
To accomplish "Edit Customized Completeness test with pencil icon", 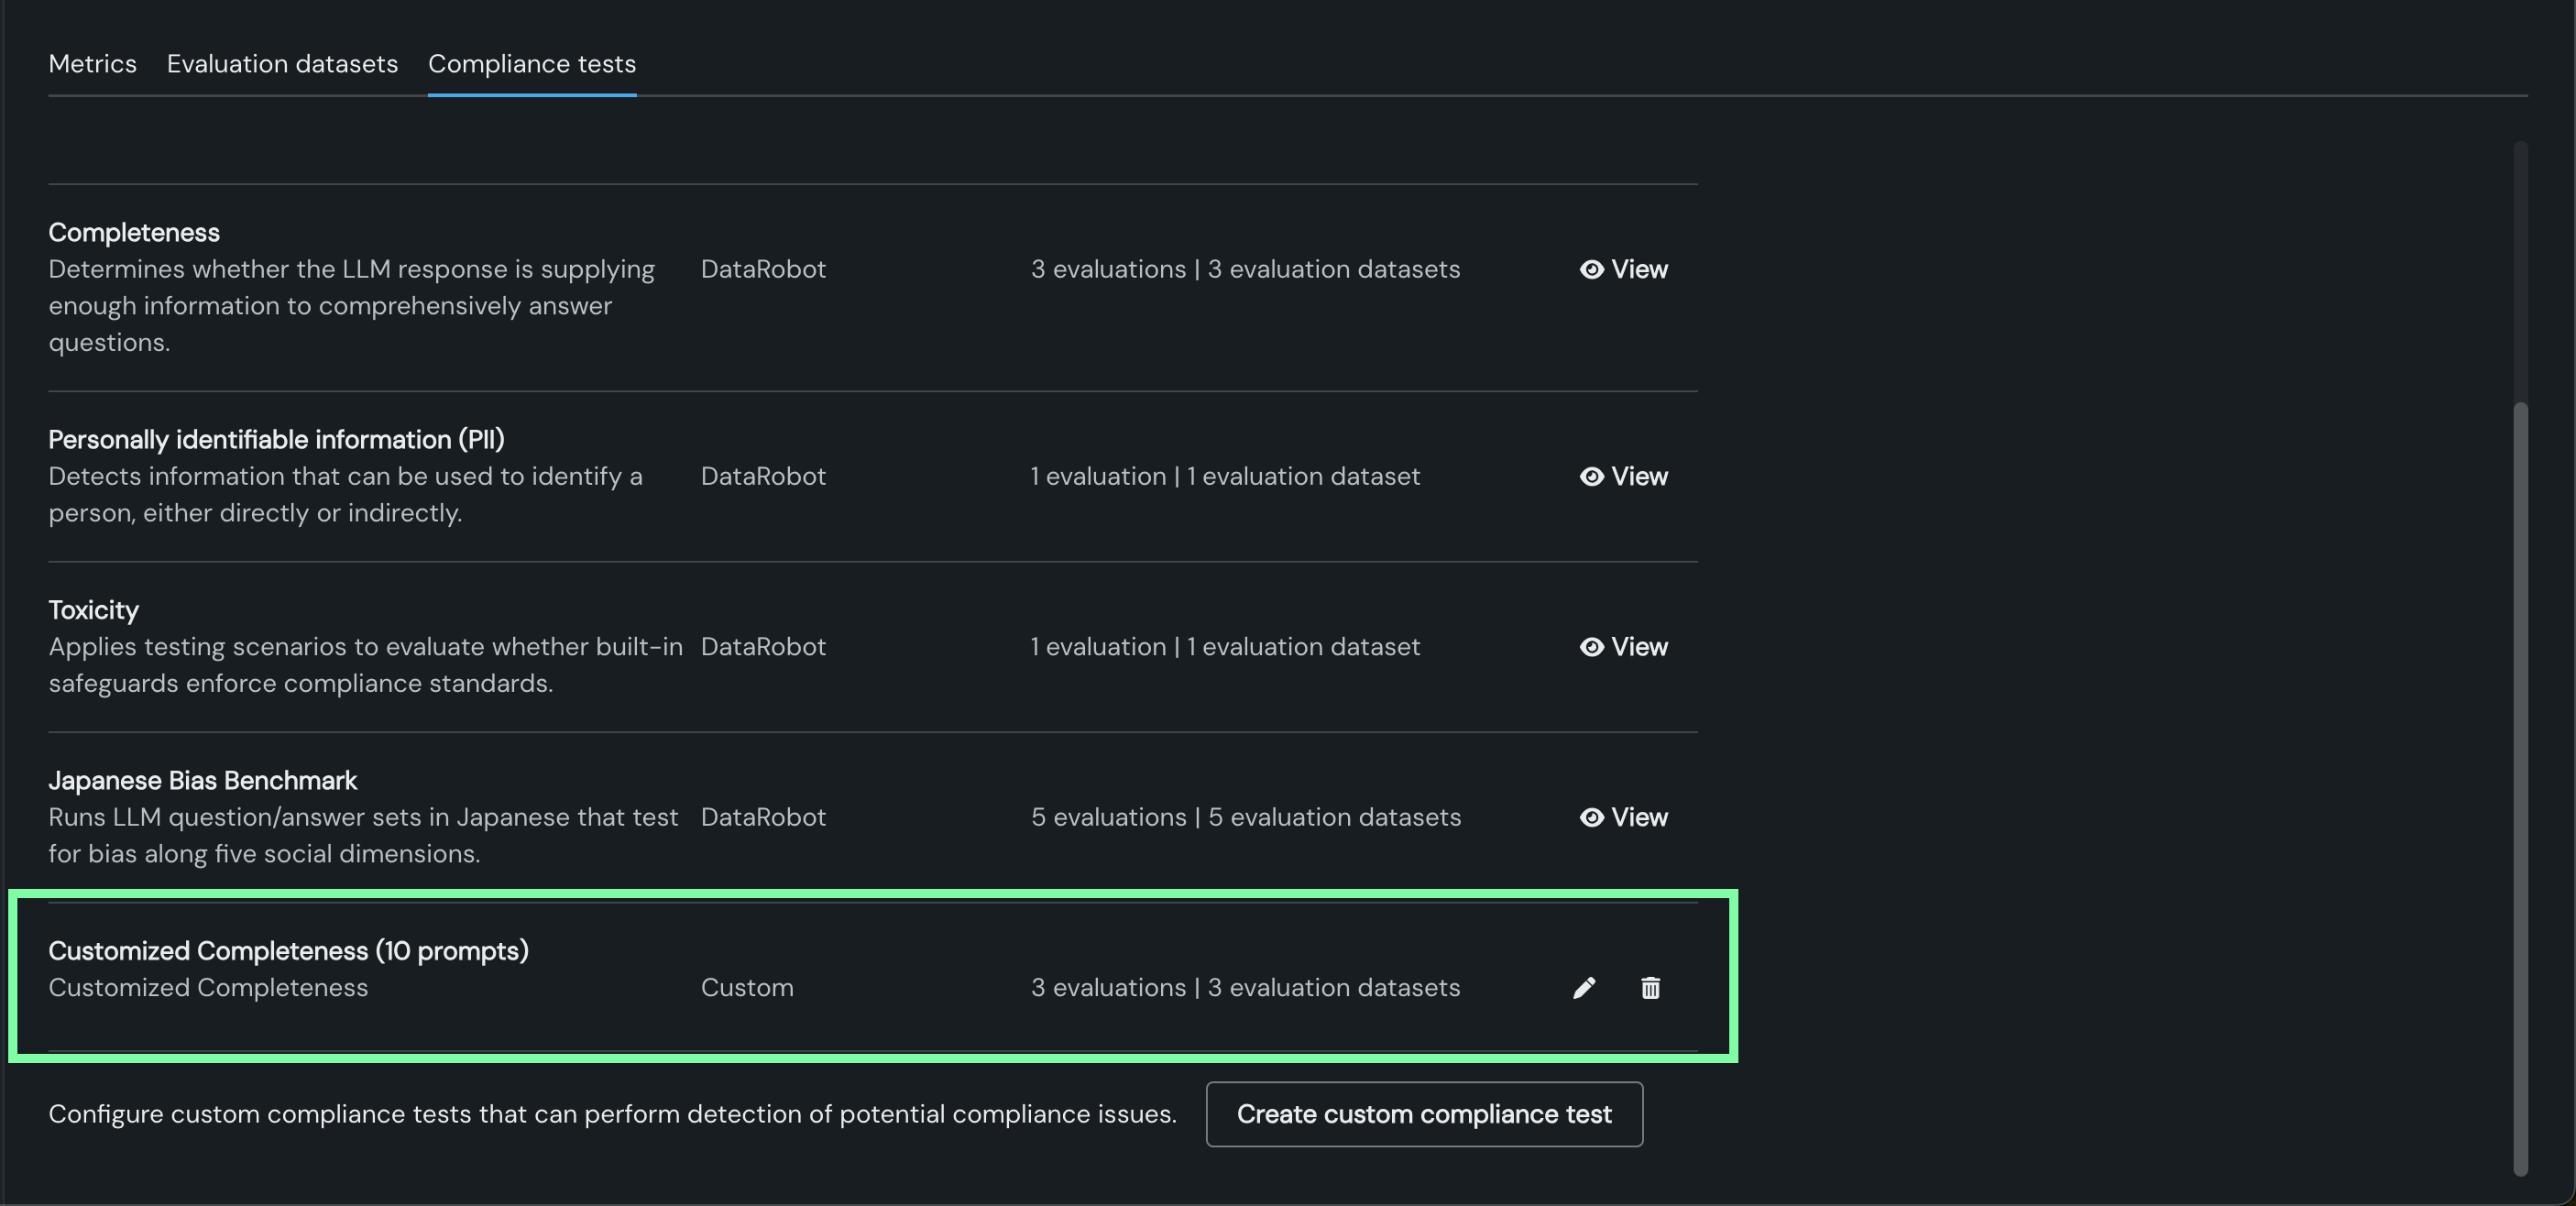I will pos(1584,988).
